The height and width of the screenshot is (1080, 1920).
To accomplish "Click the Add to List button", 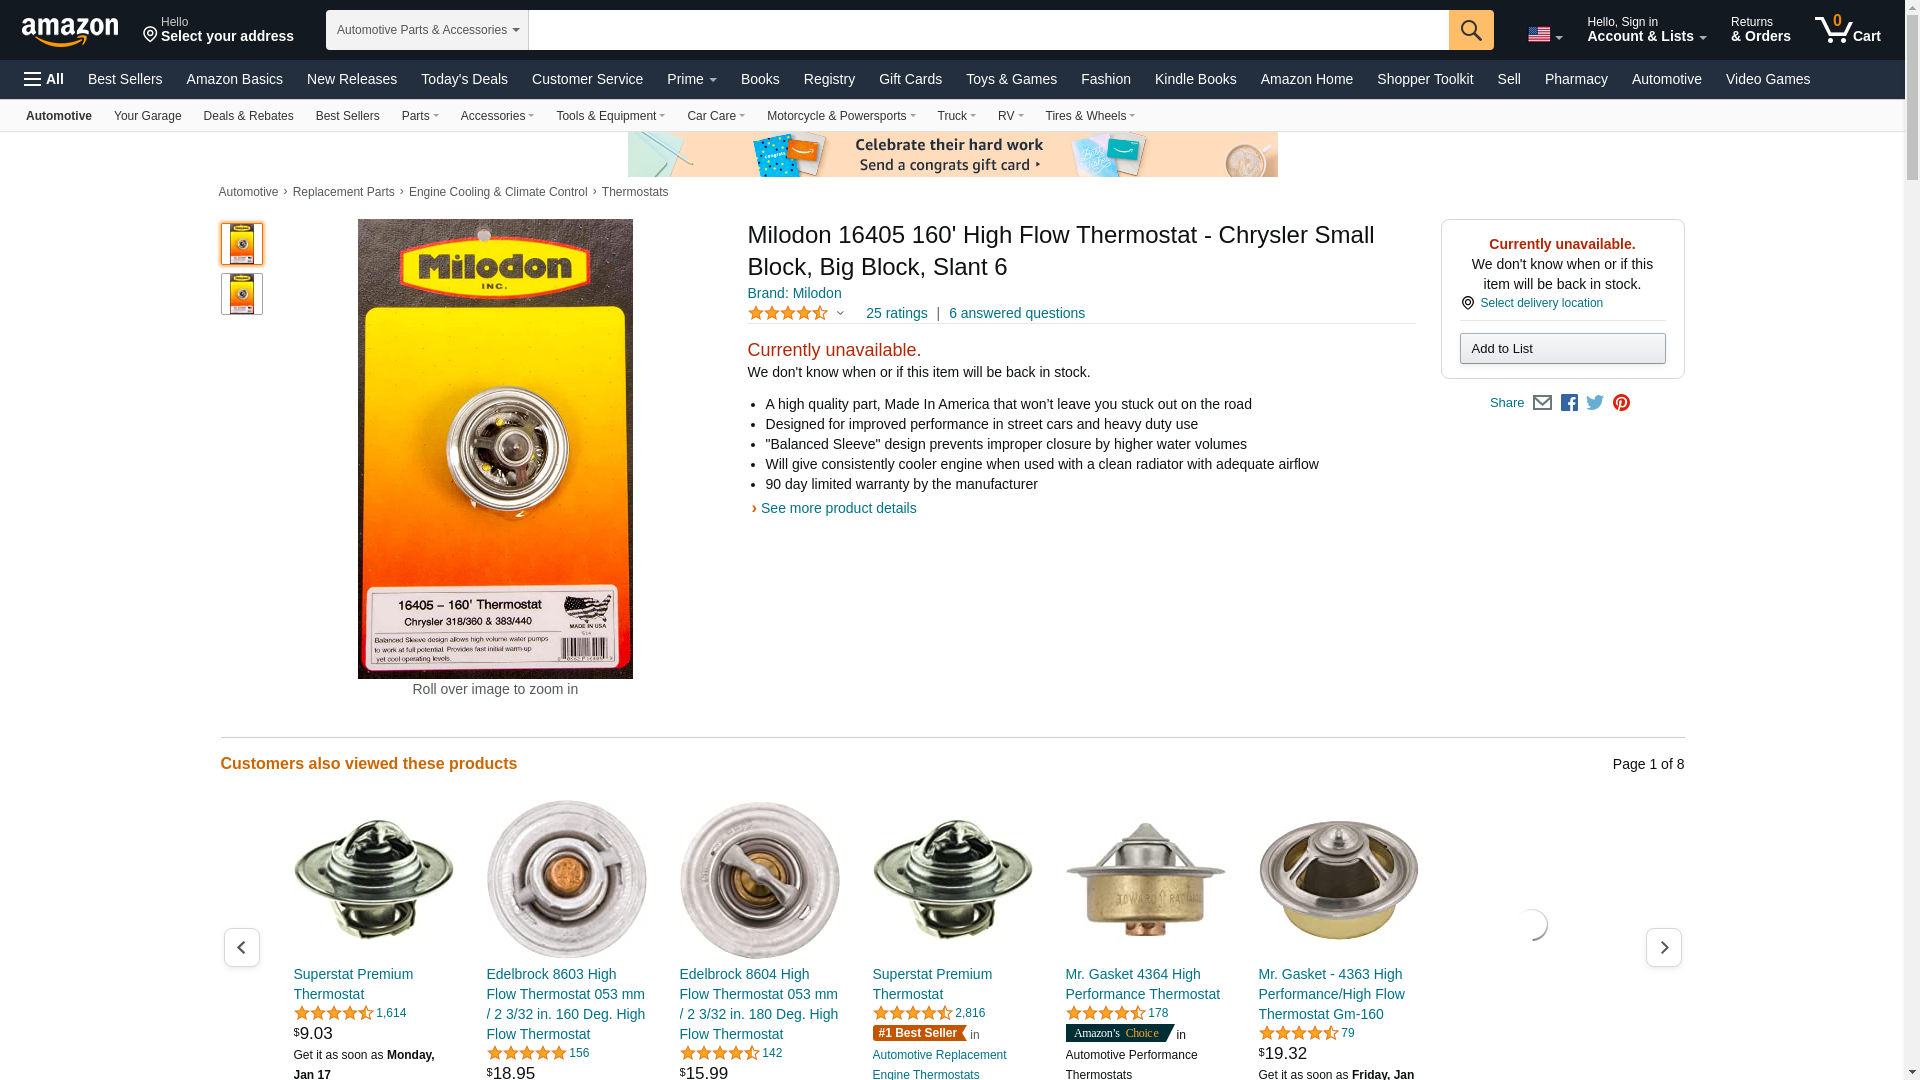I will 1562,348.
